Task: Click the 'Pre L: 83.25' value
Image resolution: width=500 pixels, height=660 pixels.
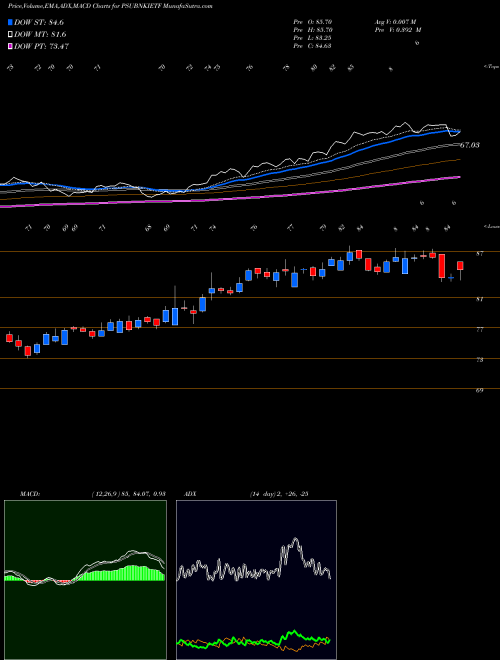Action: pos(313,38)
